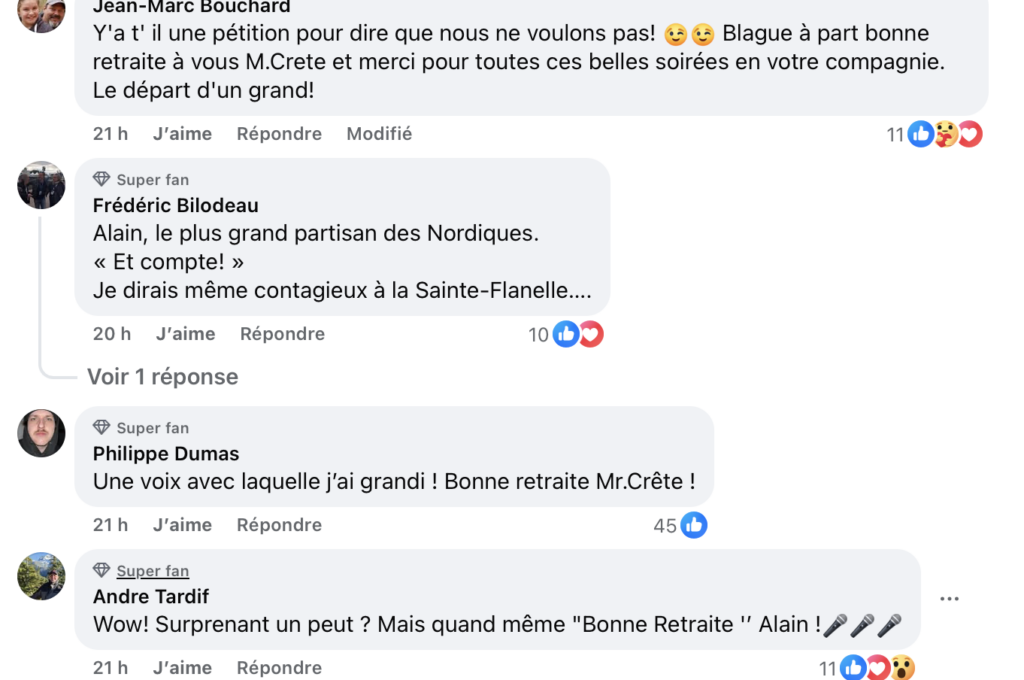Click Répondre on Andre Tardif's comment

282,667
